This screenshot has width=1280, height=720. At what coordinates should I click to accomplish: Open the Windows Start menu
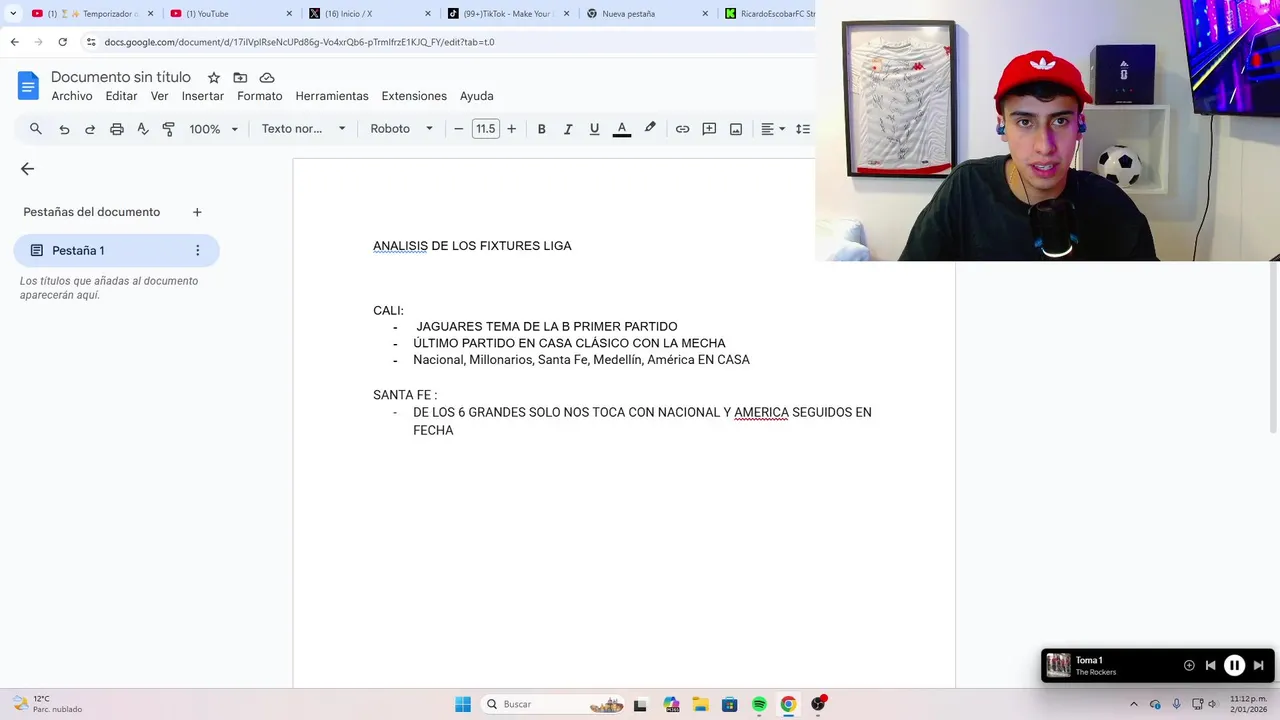click(463, 704)
